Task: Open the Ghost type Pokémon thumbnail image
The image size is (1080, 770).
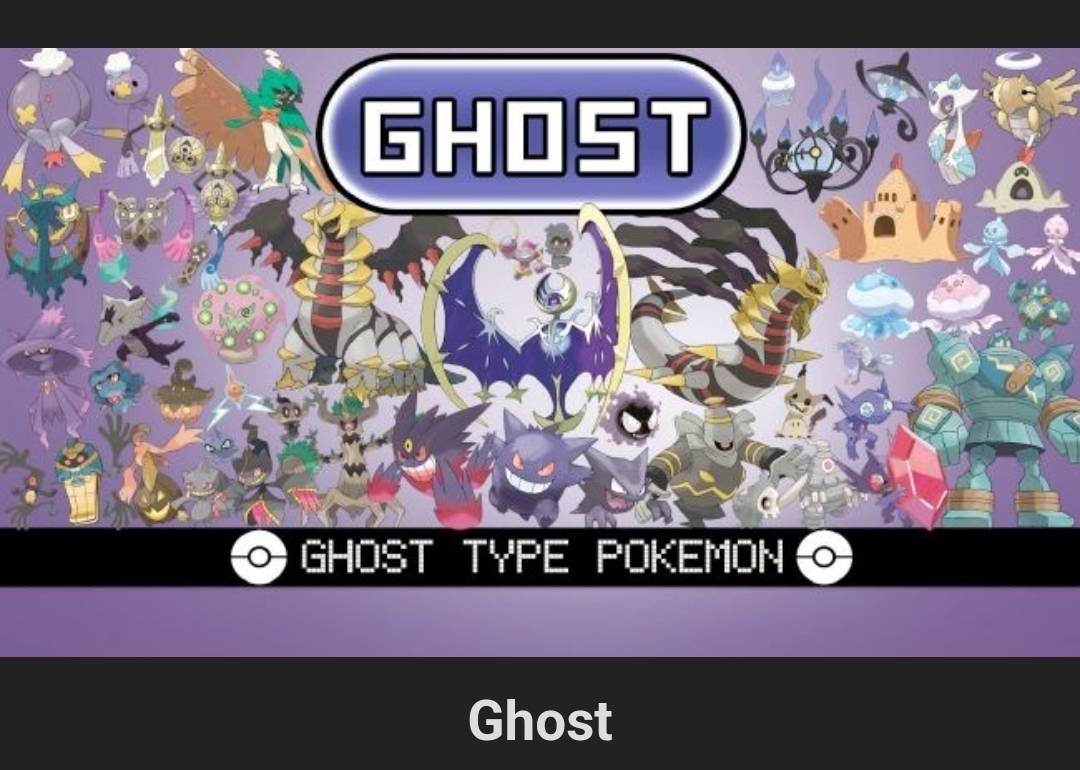Action: pos(540,351)
